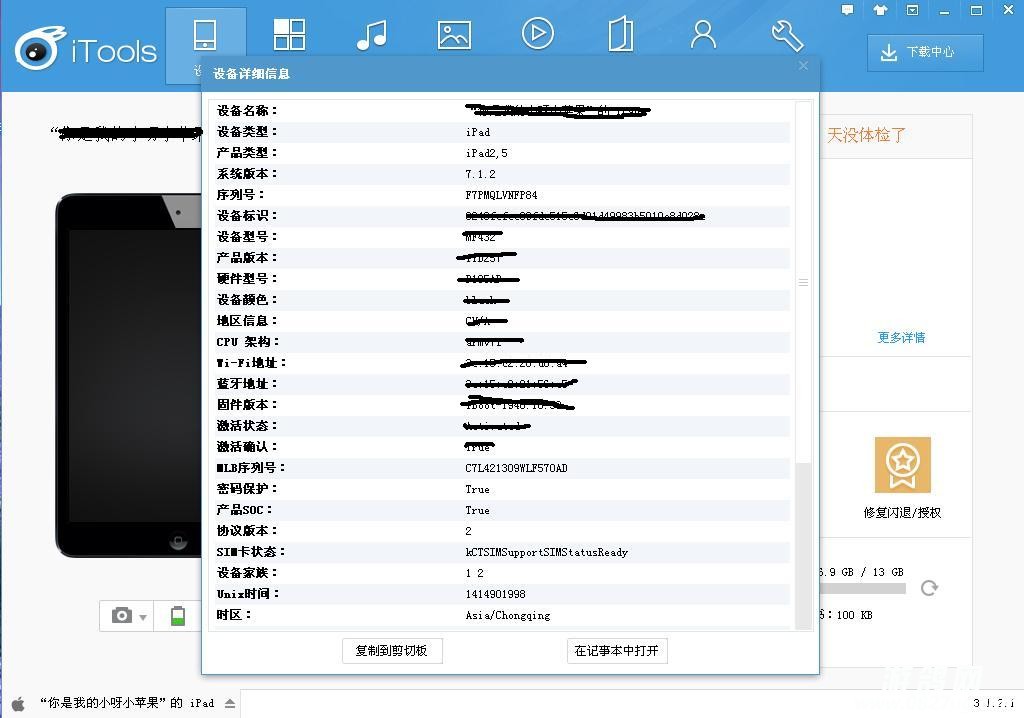Open the Contacts person icon
This screenshot has width=1024, height=718.
tap(703, 35)
